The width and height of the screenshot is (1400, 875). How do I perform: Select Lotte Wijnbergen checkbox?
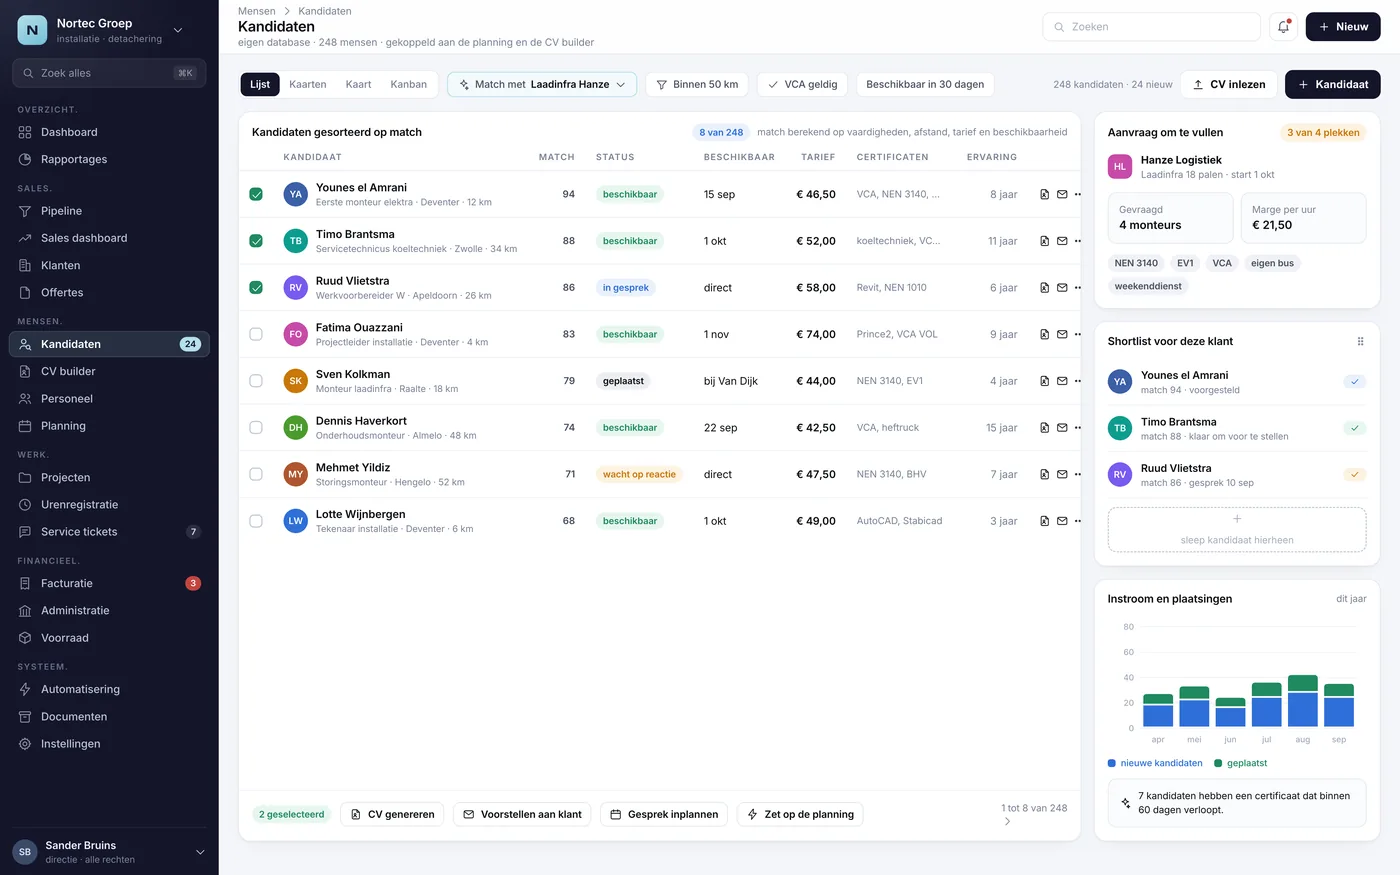256,521
